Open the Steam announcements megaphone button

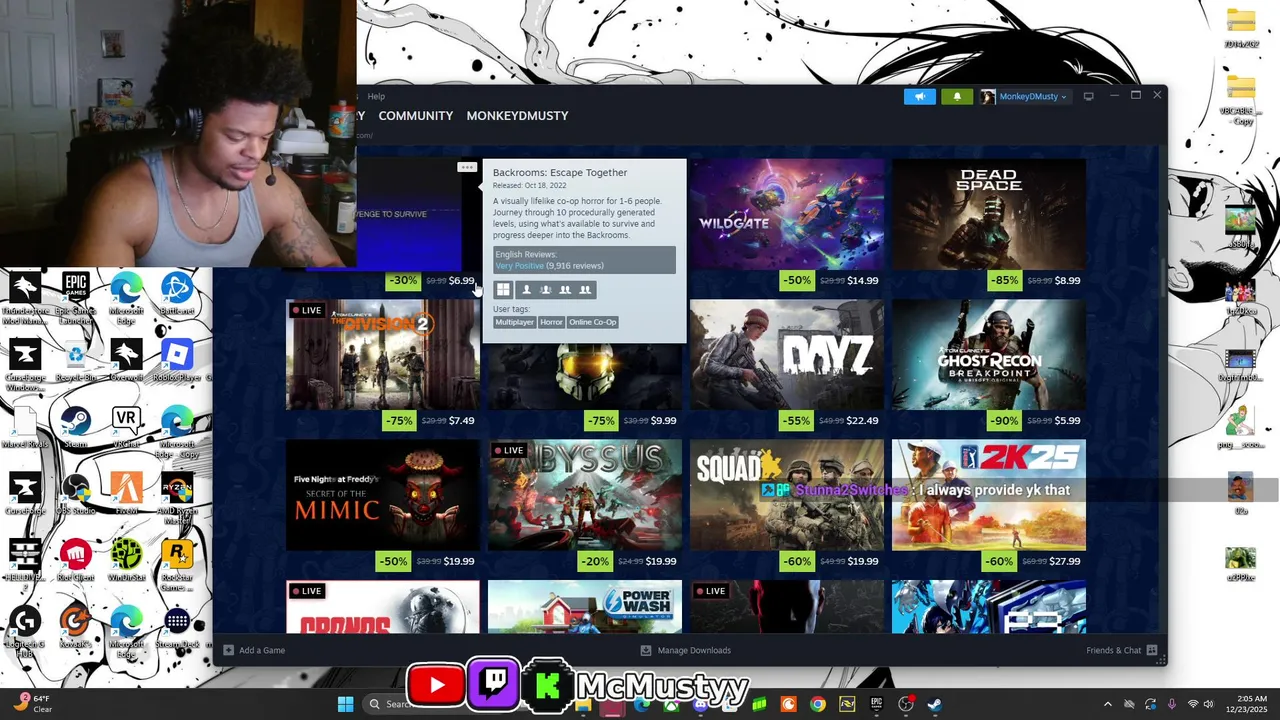click(919, 96)
